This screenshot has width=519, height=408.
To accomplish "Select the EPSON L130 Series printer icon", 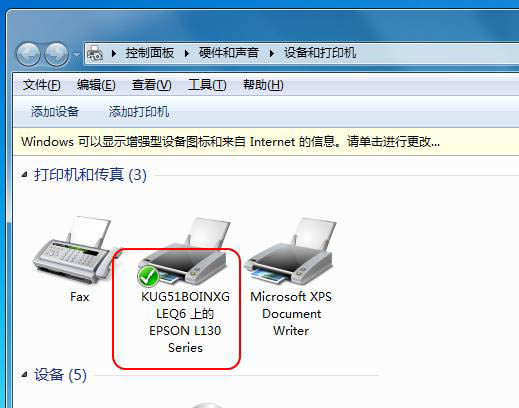I will tap(185, 252).
